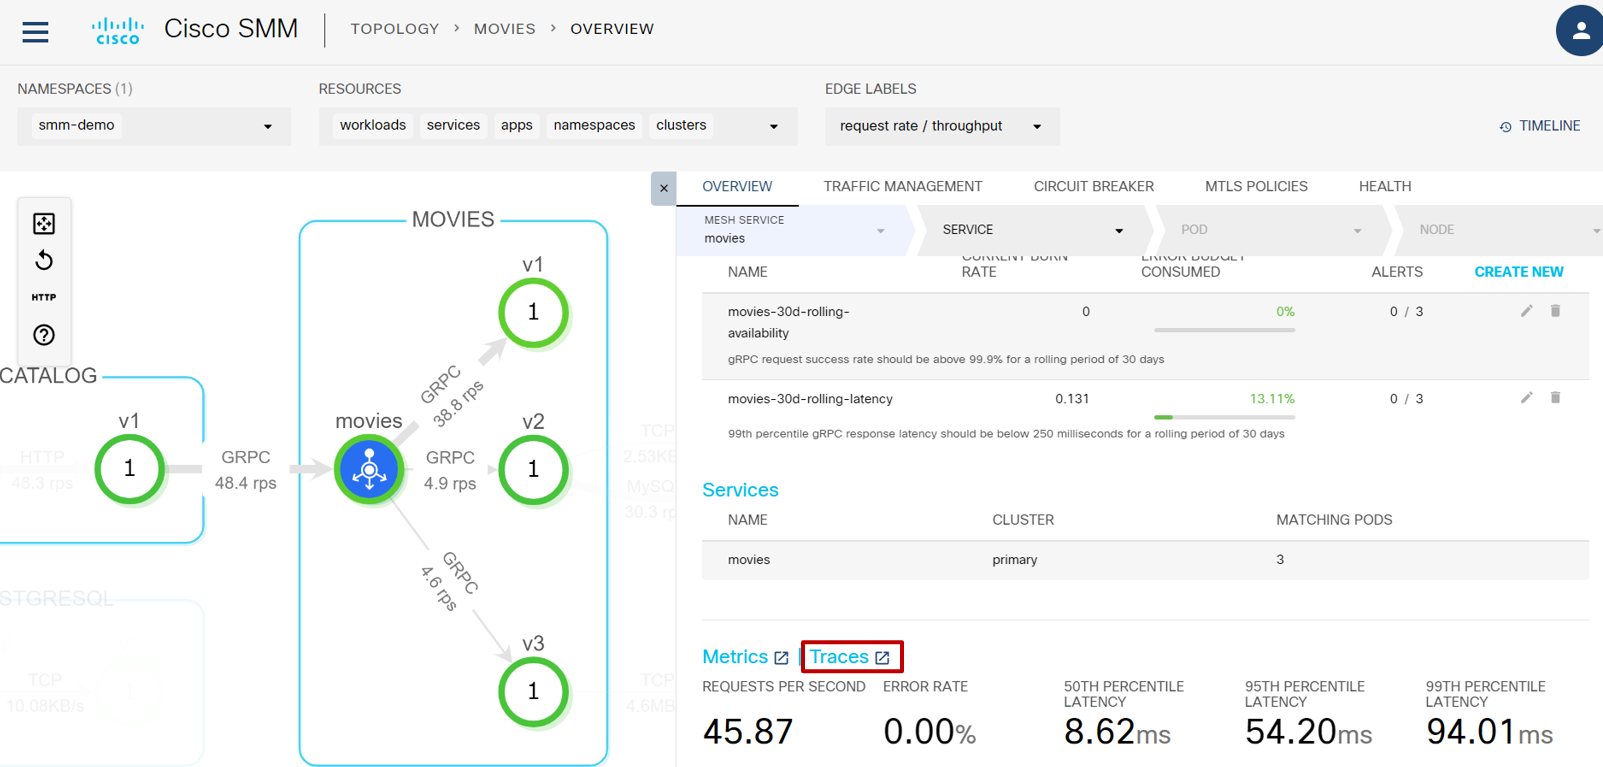Select the movies-30d-rolling-latency row name
This screenshot has height=767, width=1603.
(810, 399)
